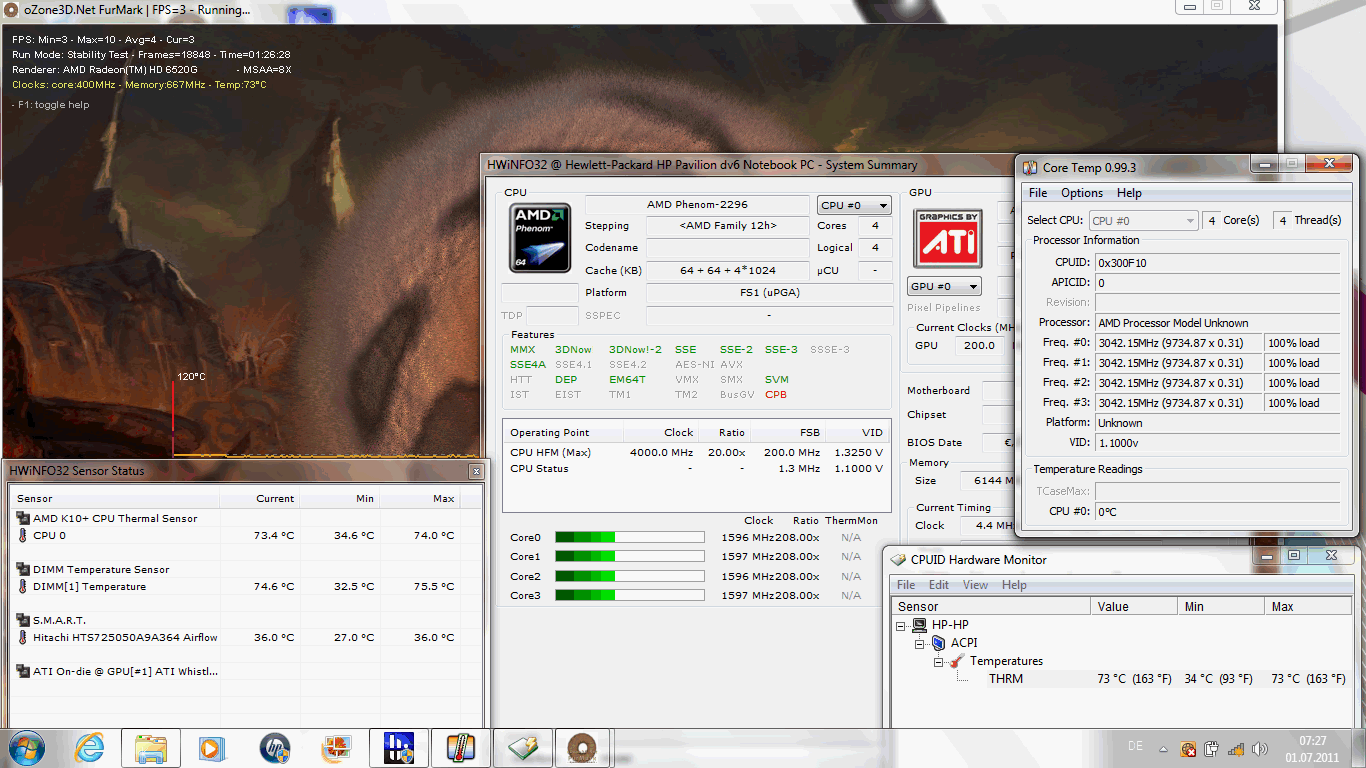Viewport: 1366px width, 768px height.
Task: Select the HP-HP computer icon
Action: coord(920,625)
